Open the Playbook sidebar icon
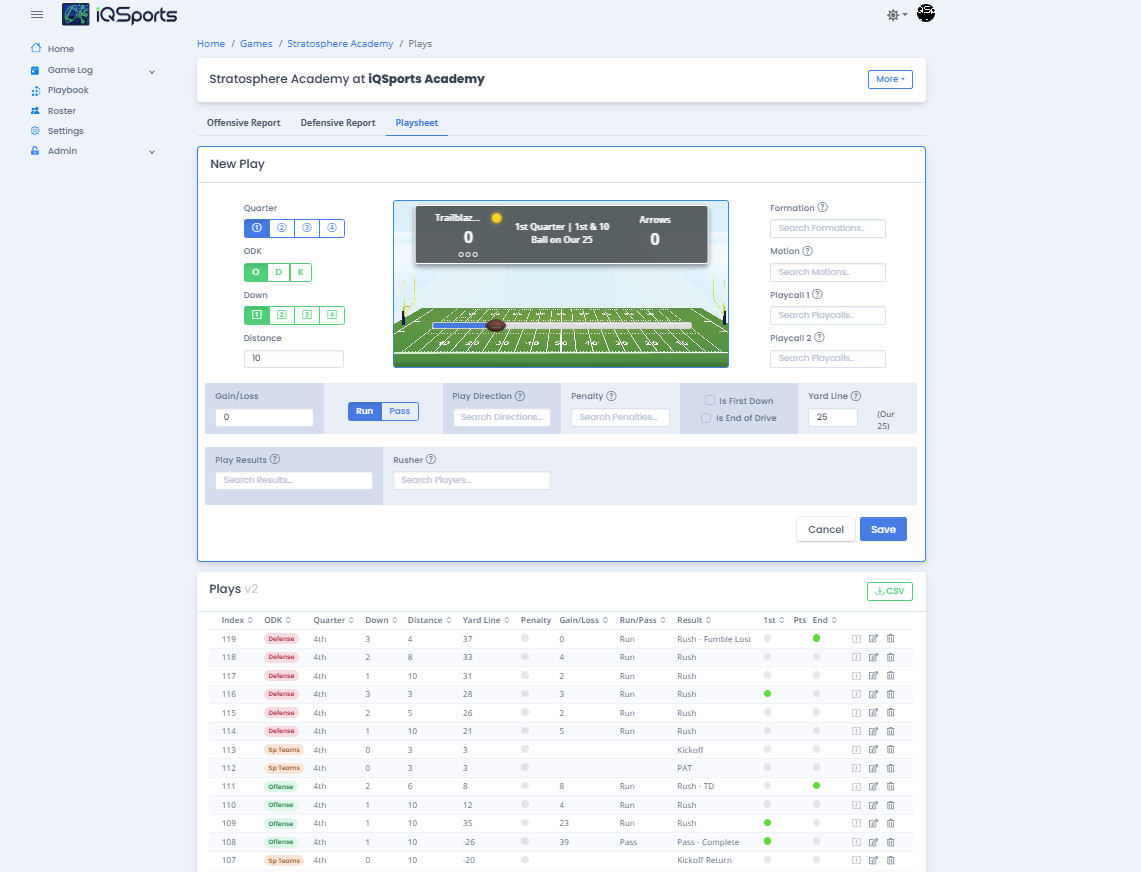Viewport: 1141px width, 872px height. pos(35,91)
